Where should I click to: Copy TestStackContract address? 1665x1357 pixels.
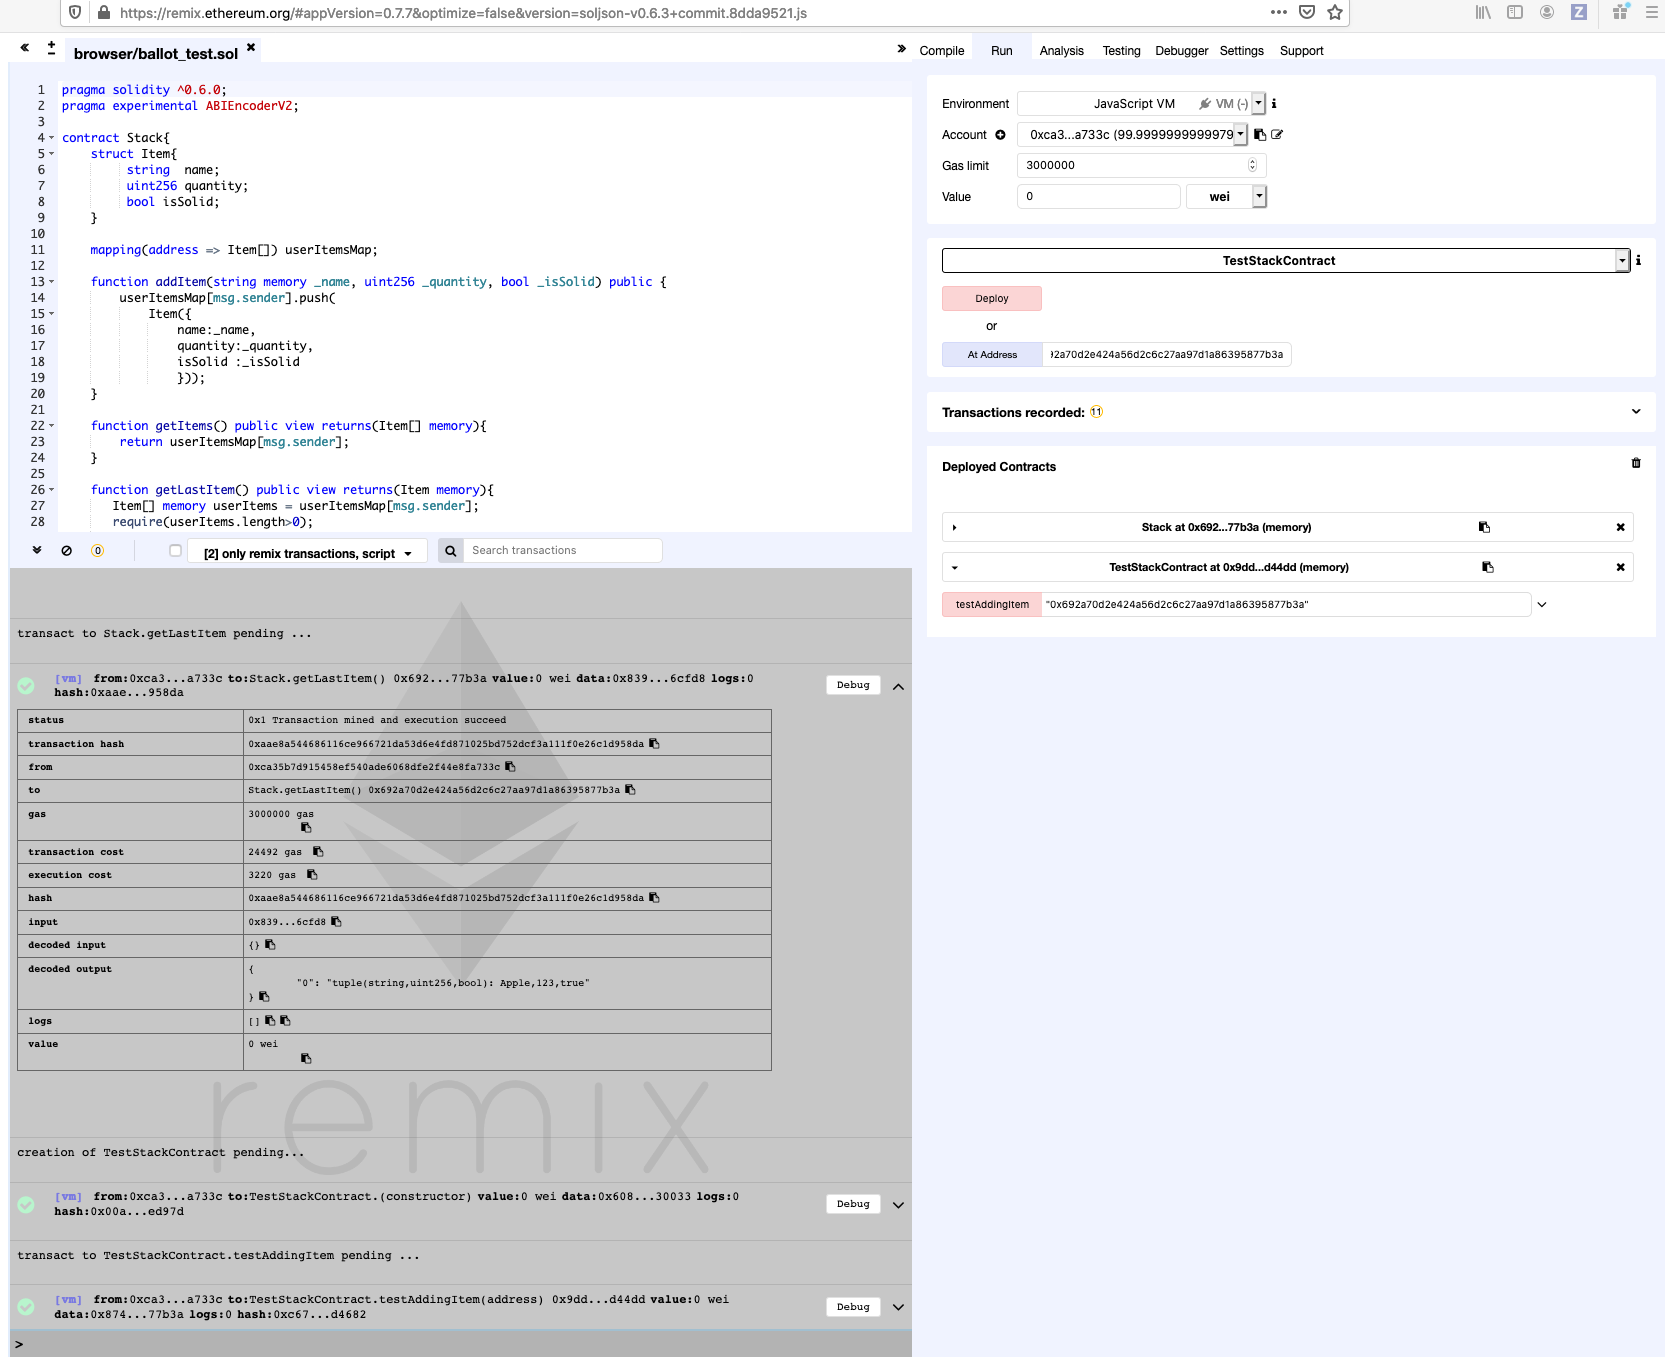[x=1488, y=567]
